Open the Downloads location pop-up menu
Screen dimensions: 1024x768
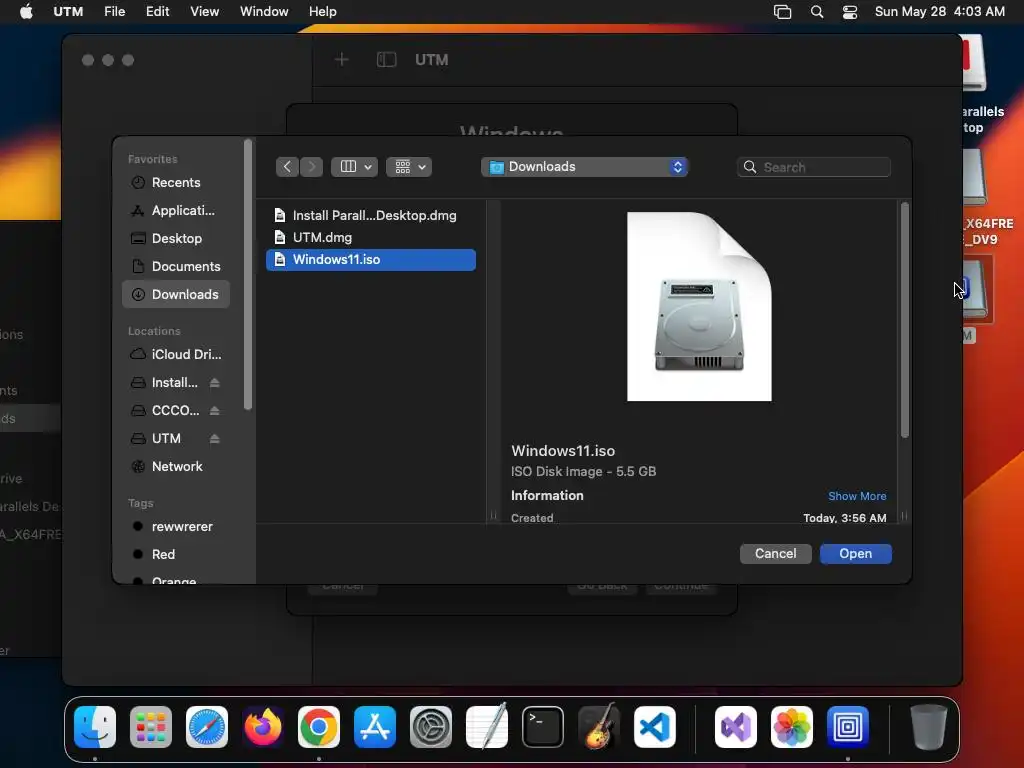point(584,167)
